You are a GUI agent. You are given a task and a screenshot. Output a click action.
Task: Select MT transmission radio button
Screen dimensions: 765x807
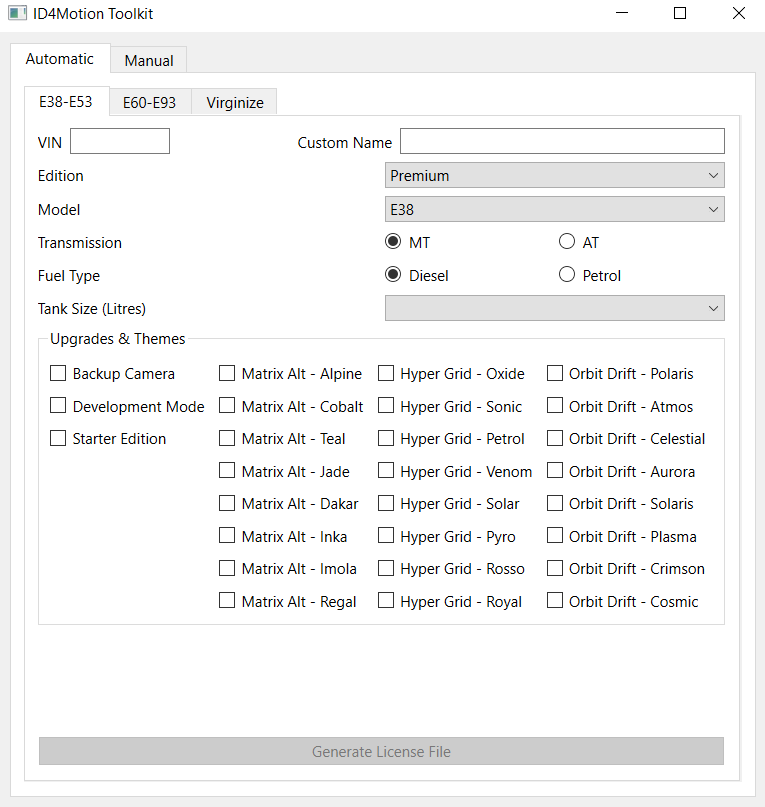pyautogui.click(x=393, y=241)
